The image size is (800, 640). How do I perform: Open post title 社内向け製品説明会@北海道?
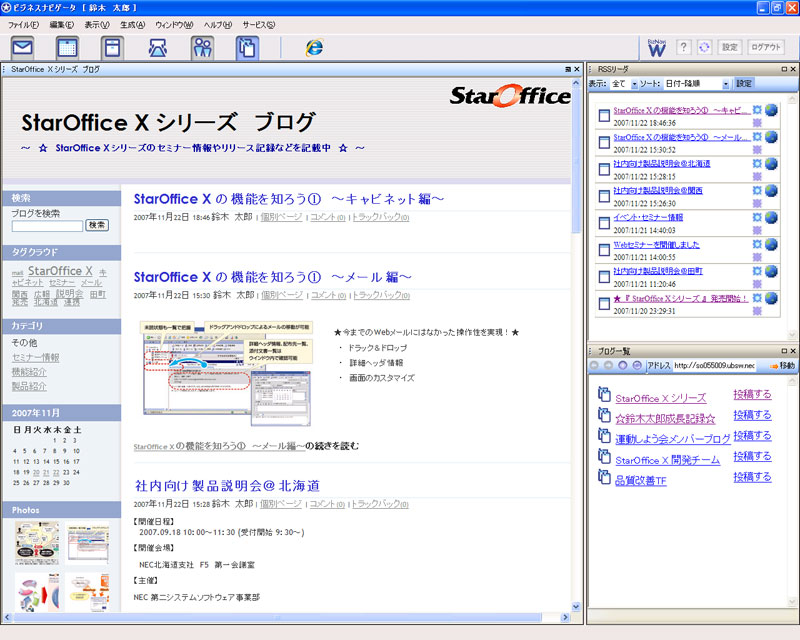228,485
